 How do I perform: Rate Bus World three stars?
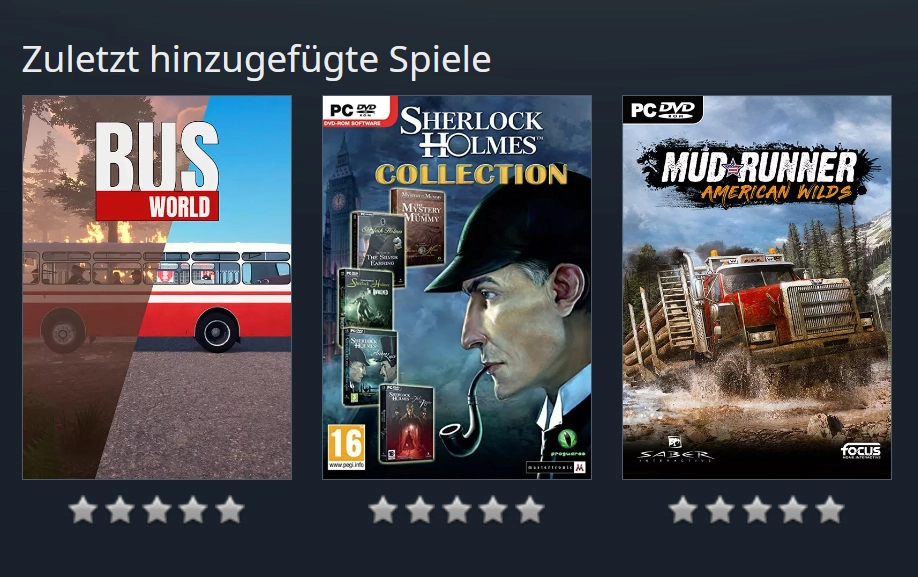[157, 510]
